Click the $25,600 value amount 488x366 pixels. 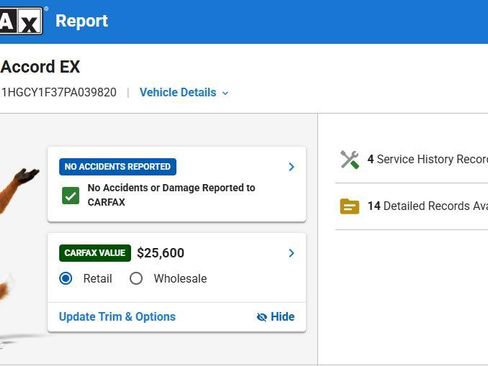(160, 253)
